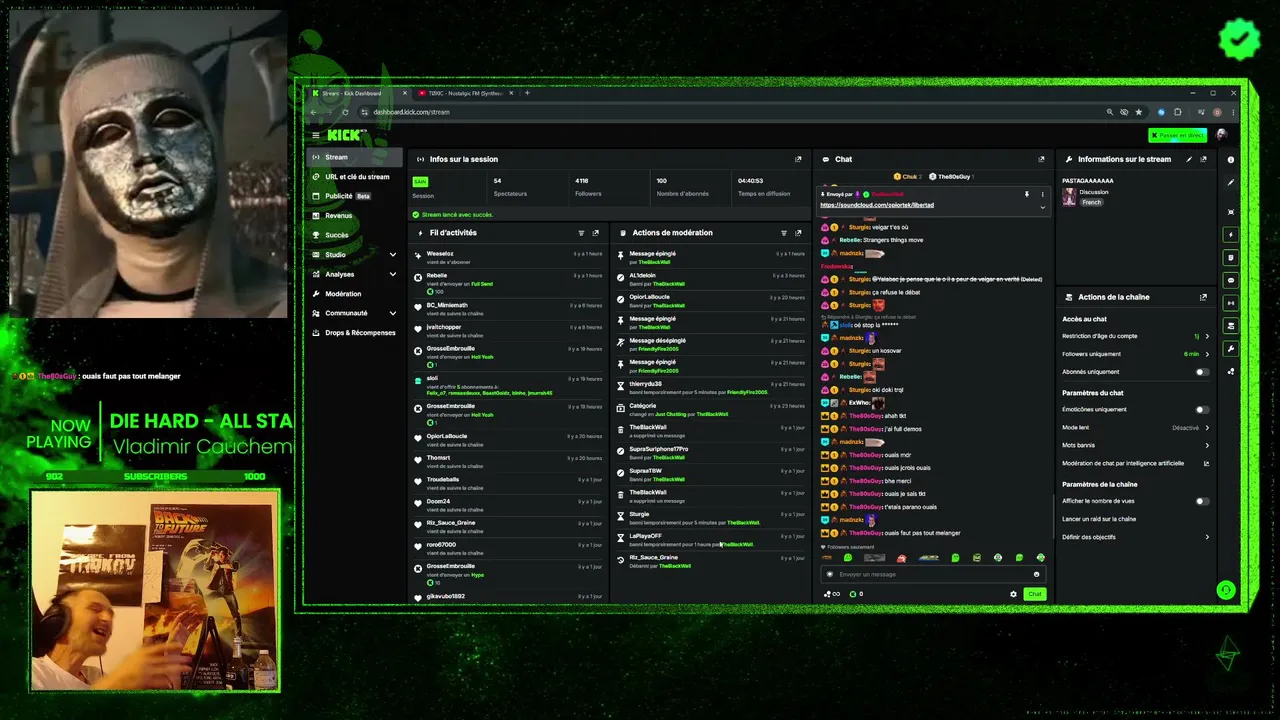Open Mots bannis settings

[1136, 445]
